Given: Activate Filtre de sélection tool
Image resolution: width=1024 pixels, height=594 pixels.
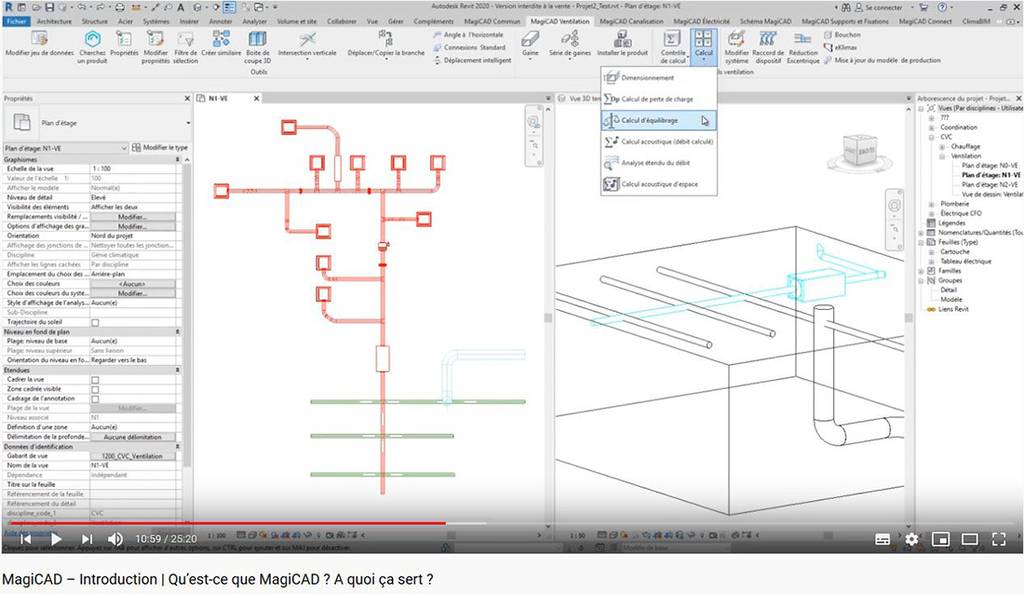Looking at the screenshot, I should point(185,46).
